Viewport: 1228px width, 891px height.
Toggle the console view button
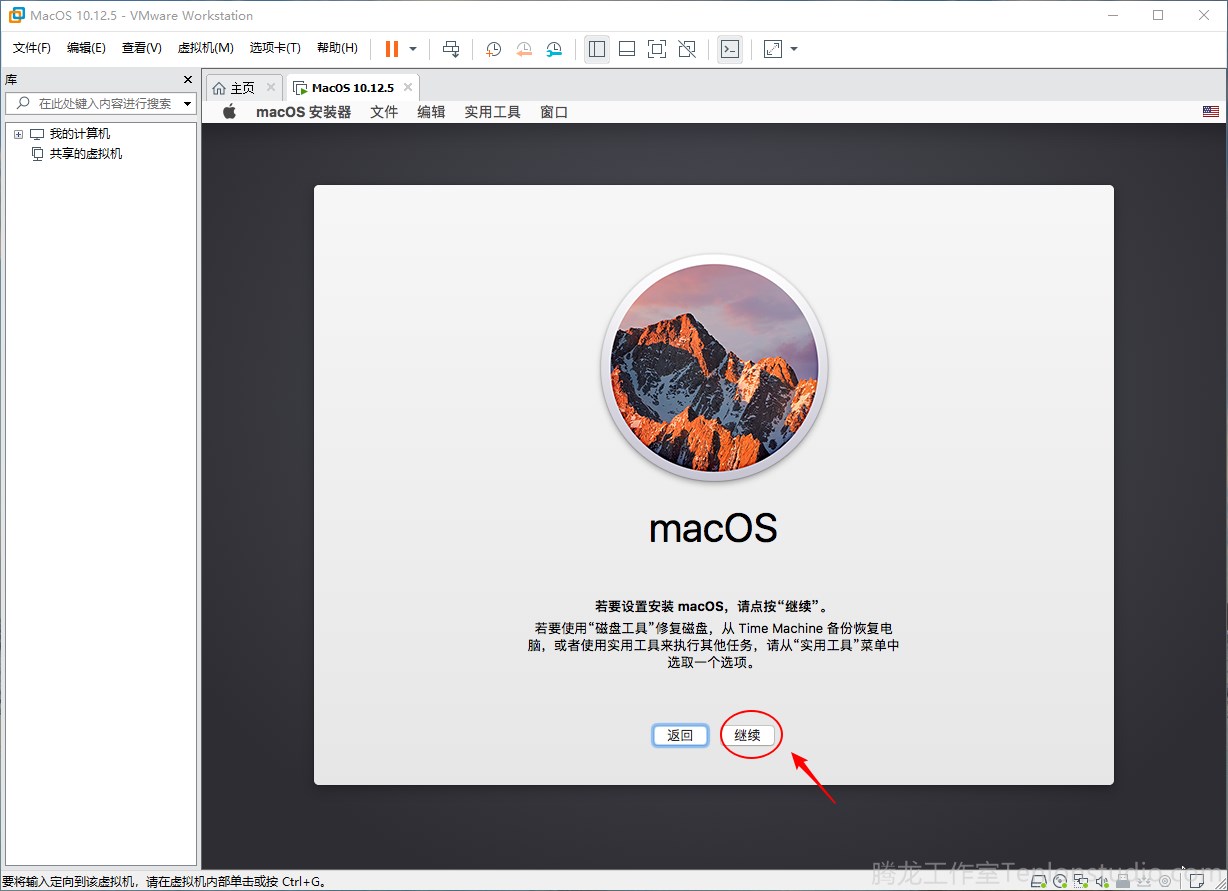click(x=730, y=49)
